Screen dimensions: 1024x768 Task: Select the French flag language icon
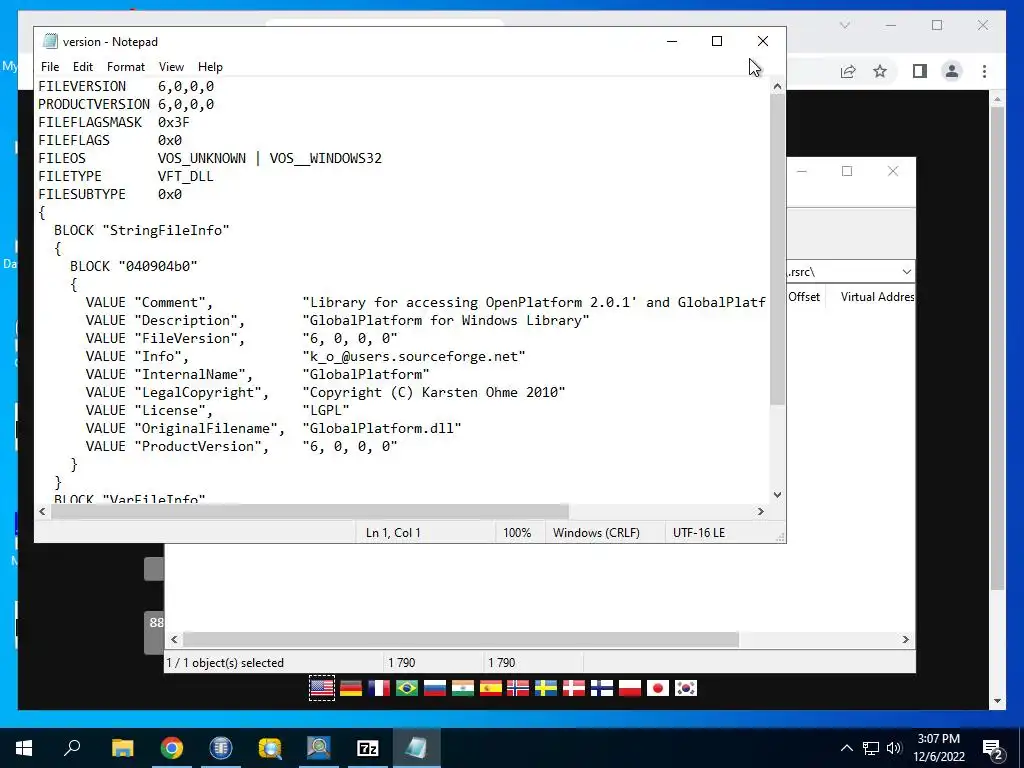379,688
